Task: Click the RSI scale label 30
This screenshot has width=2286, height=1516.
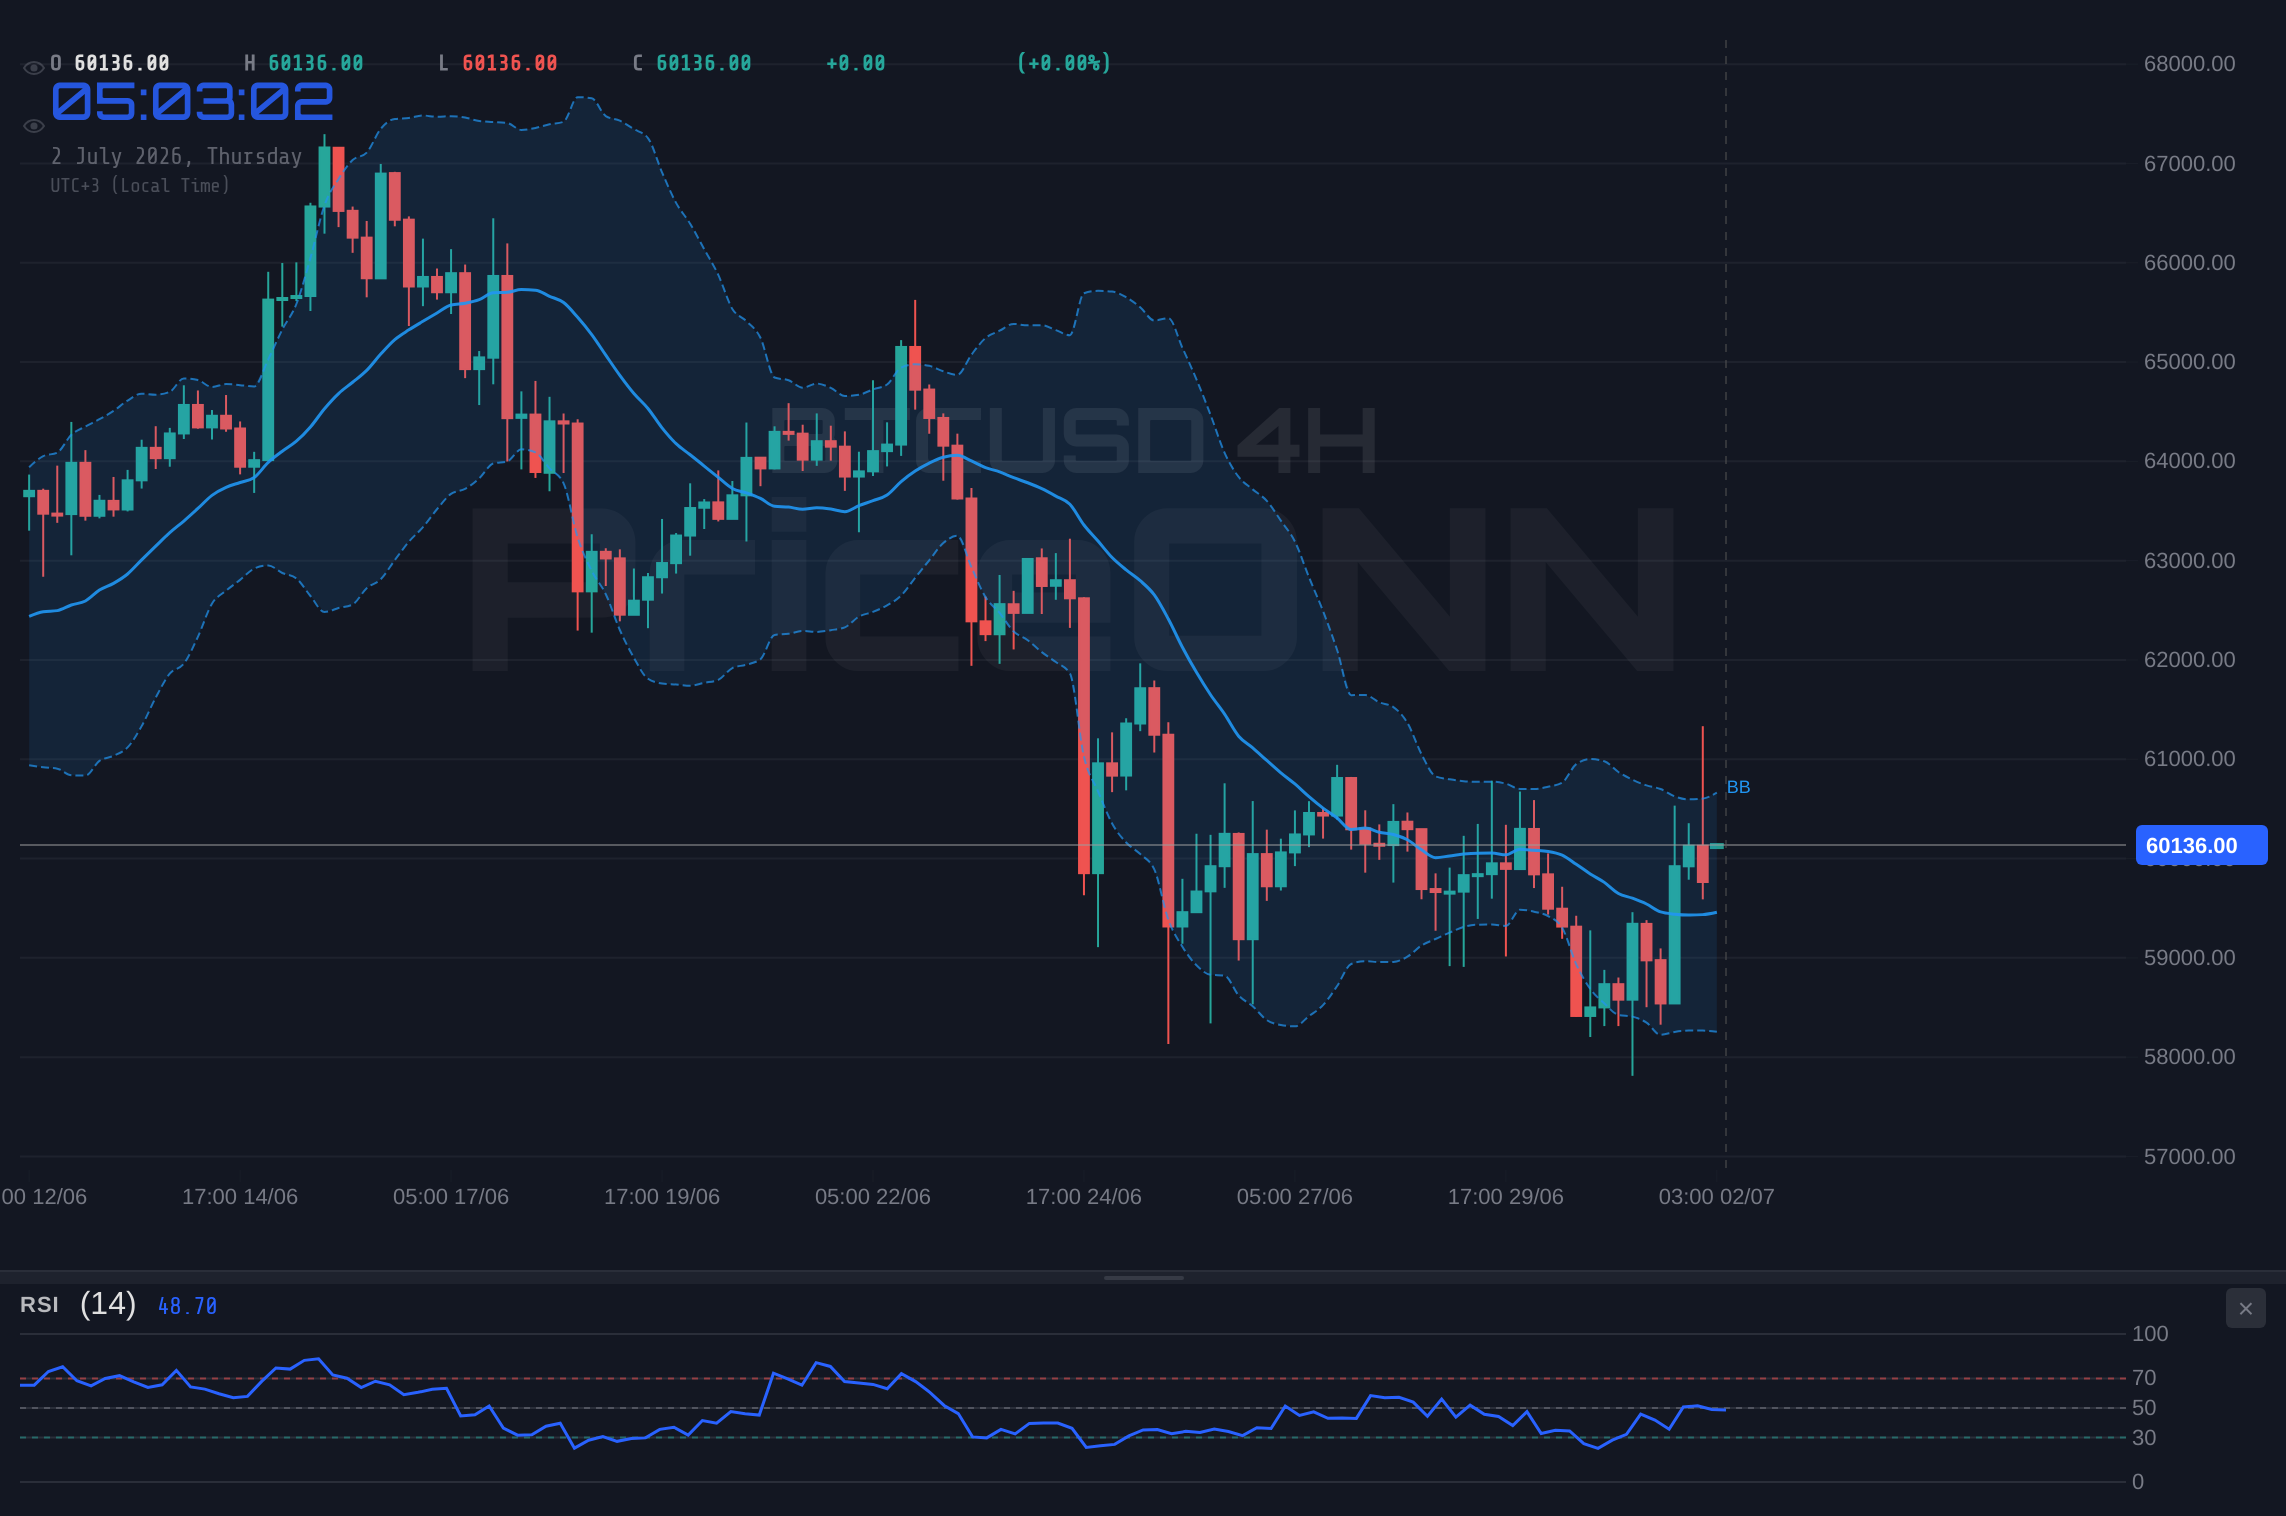Action: (2144, 1438)
